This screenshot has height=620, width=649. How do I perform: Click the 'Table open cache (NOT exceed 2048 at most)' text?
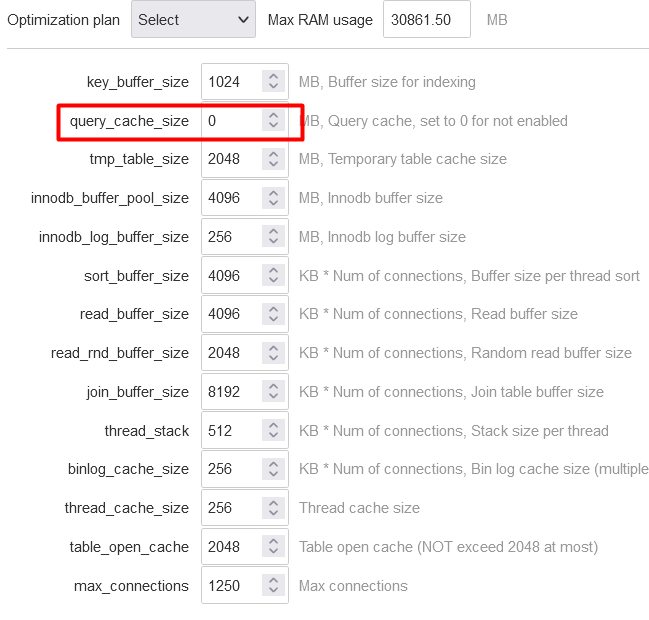click(448, 547)
